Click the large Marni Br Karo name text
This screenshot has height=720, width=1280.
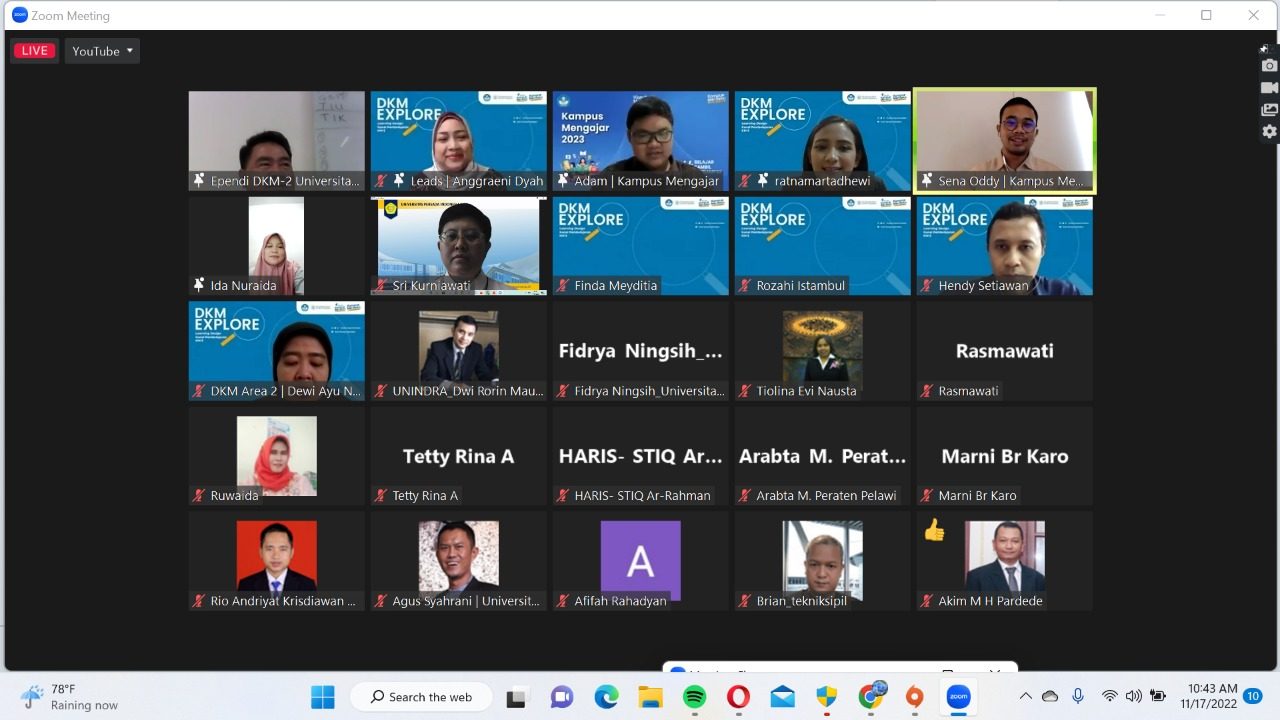point(1005,456)
